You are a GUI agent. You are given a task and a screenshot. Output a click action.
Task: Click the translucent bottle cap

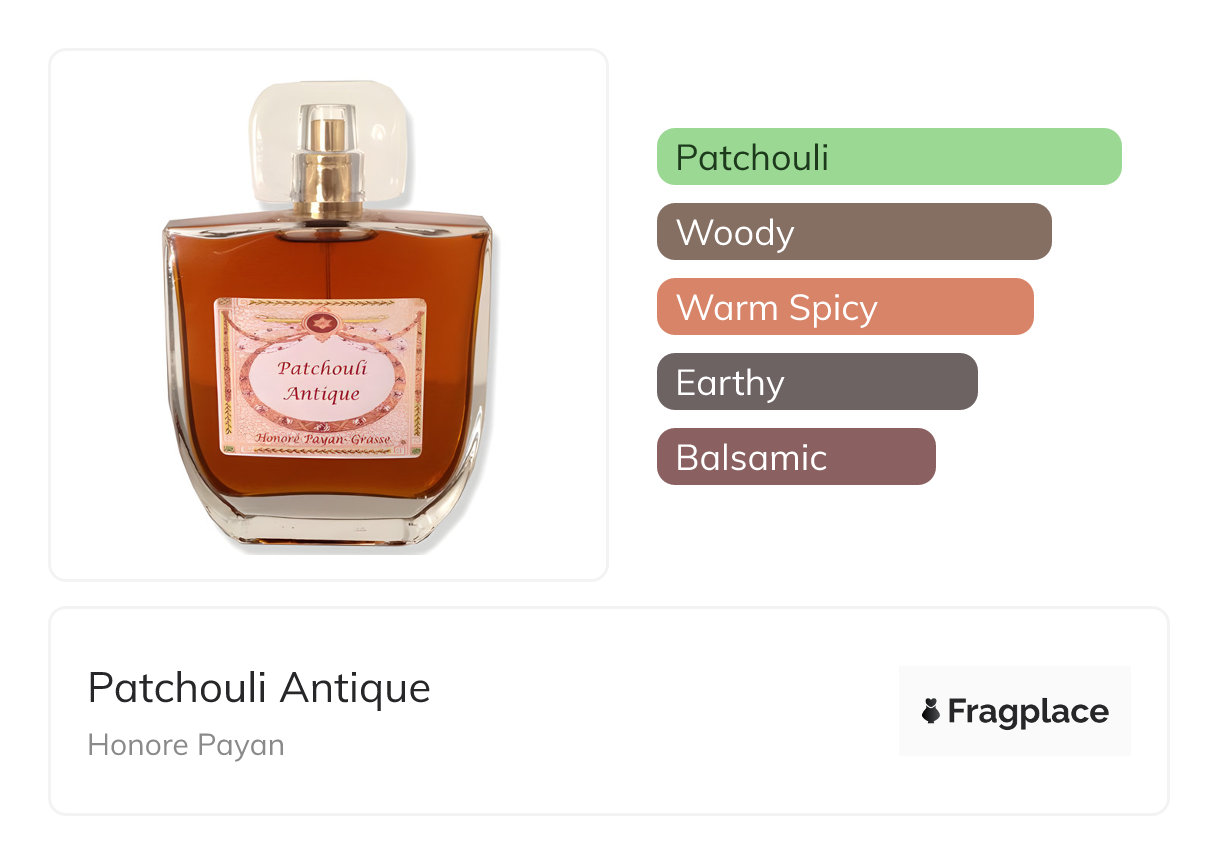328,145
